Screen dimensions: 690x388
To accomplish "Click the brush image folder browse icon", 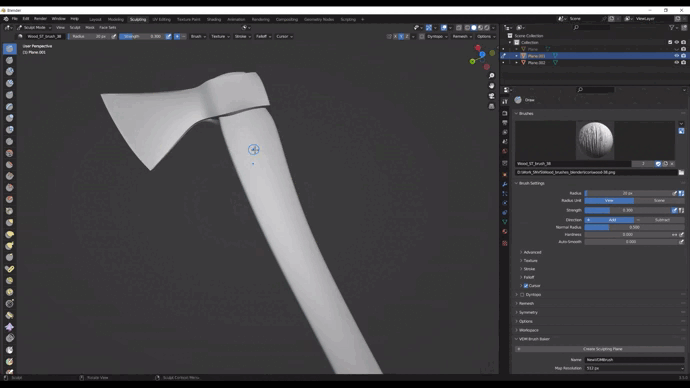I will coord(681,172).
